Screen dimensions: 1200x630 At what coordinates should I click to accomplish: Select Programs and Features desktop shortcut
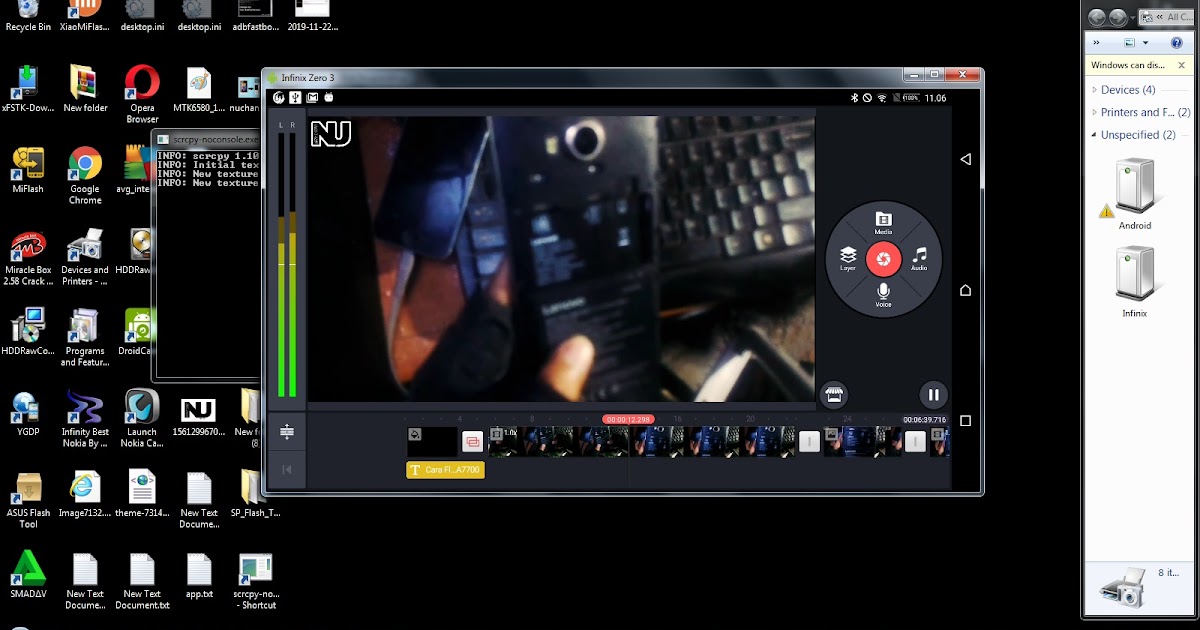pyautogui.click(x=85, y=338)
